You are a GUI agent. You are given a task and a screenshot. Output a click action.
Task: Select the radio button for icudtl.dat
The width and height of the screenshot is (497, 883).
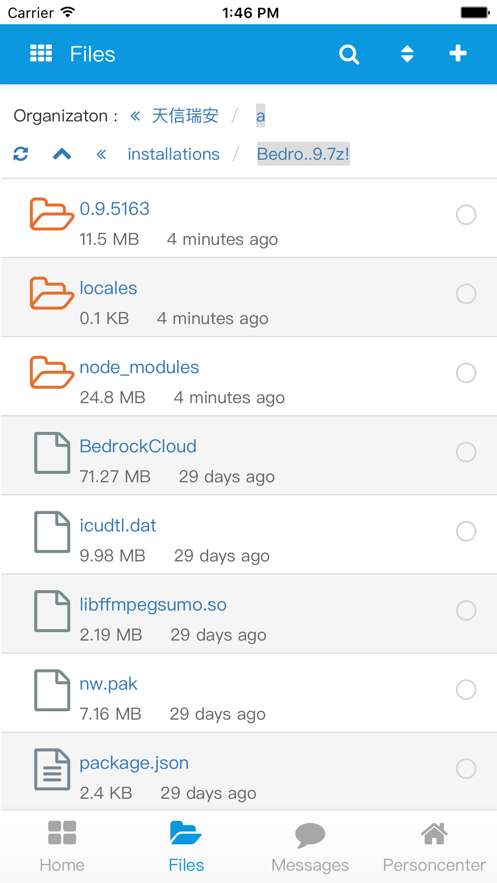point(466,531)
